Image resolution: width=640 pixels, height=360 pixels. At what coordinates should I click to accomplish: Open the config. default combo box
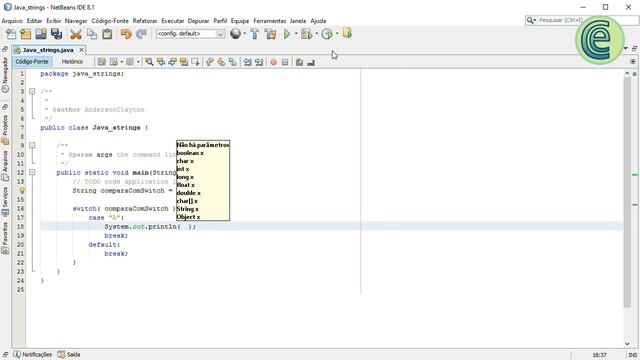pos(190,33)
